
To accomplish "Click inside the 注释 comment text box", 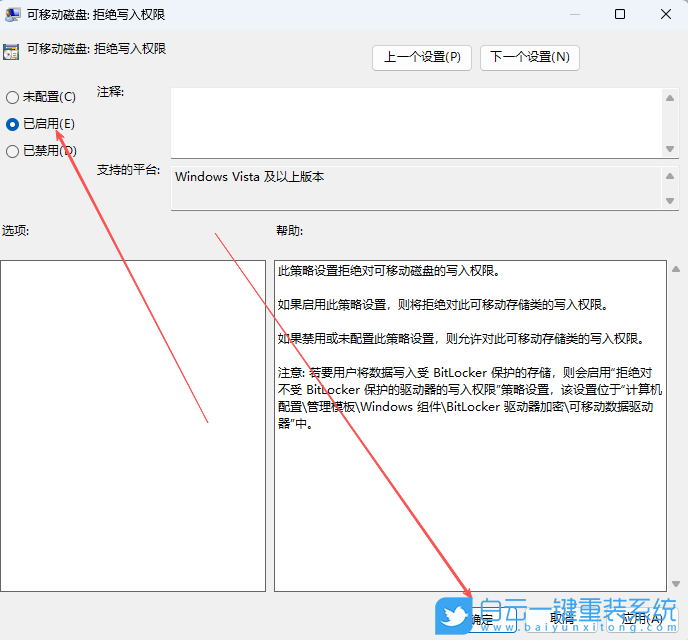I will click(x=416, y=123).
